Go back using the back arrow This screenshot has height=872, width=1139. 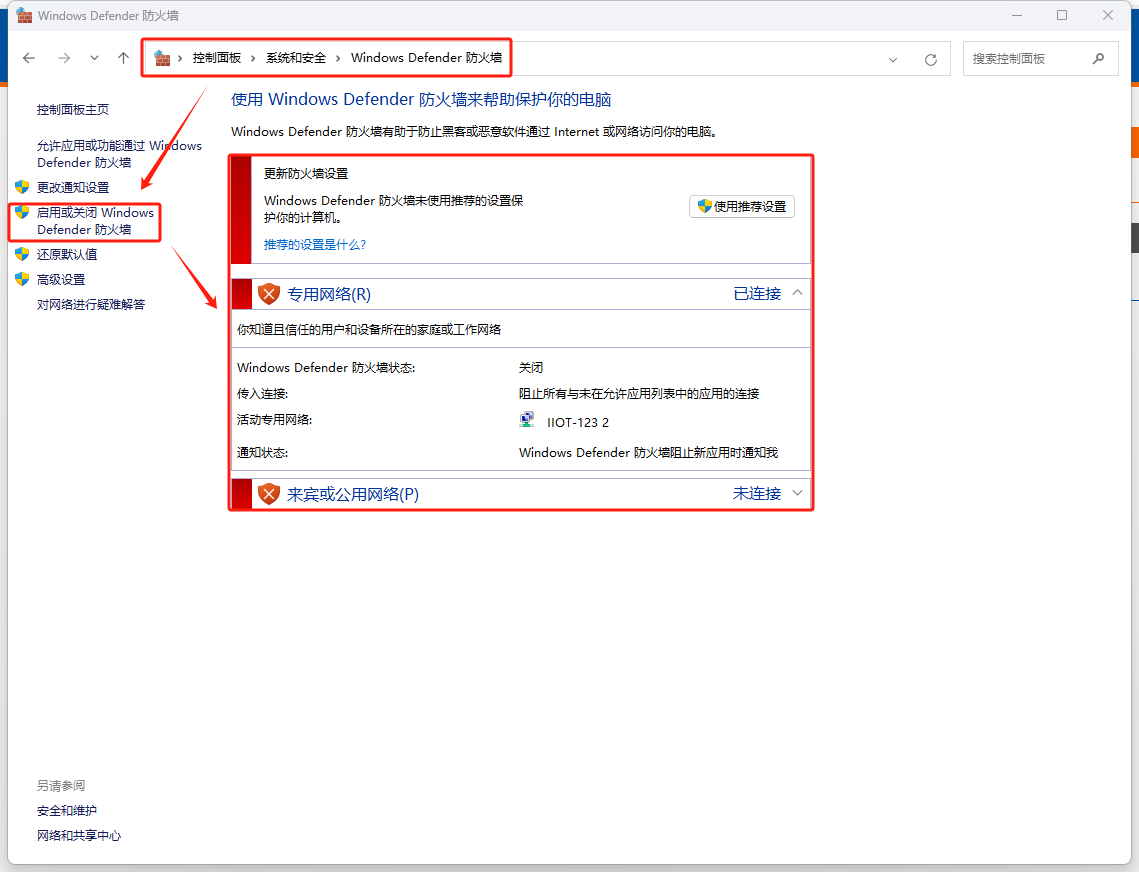pos(29,58)
